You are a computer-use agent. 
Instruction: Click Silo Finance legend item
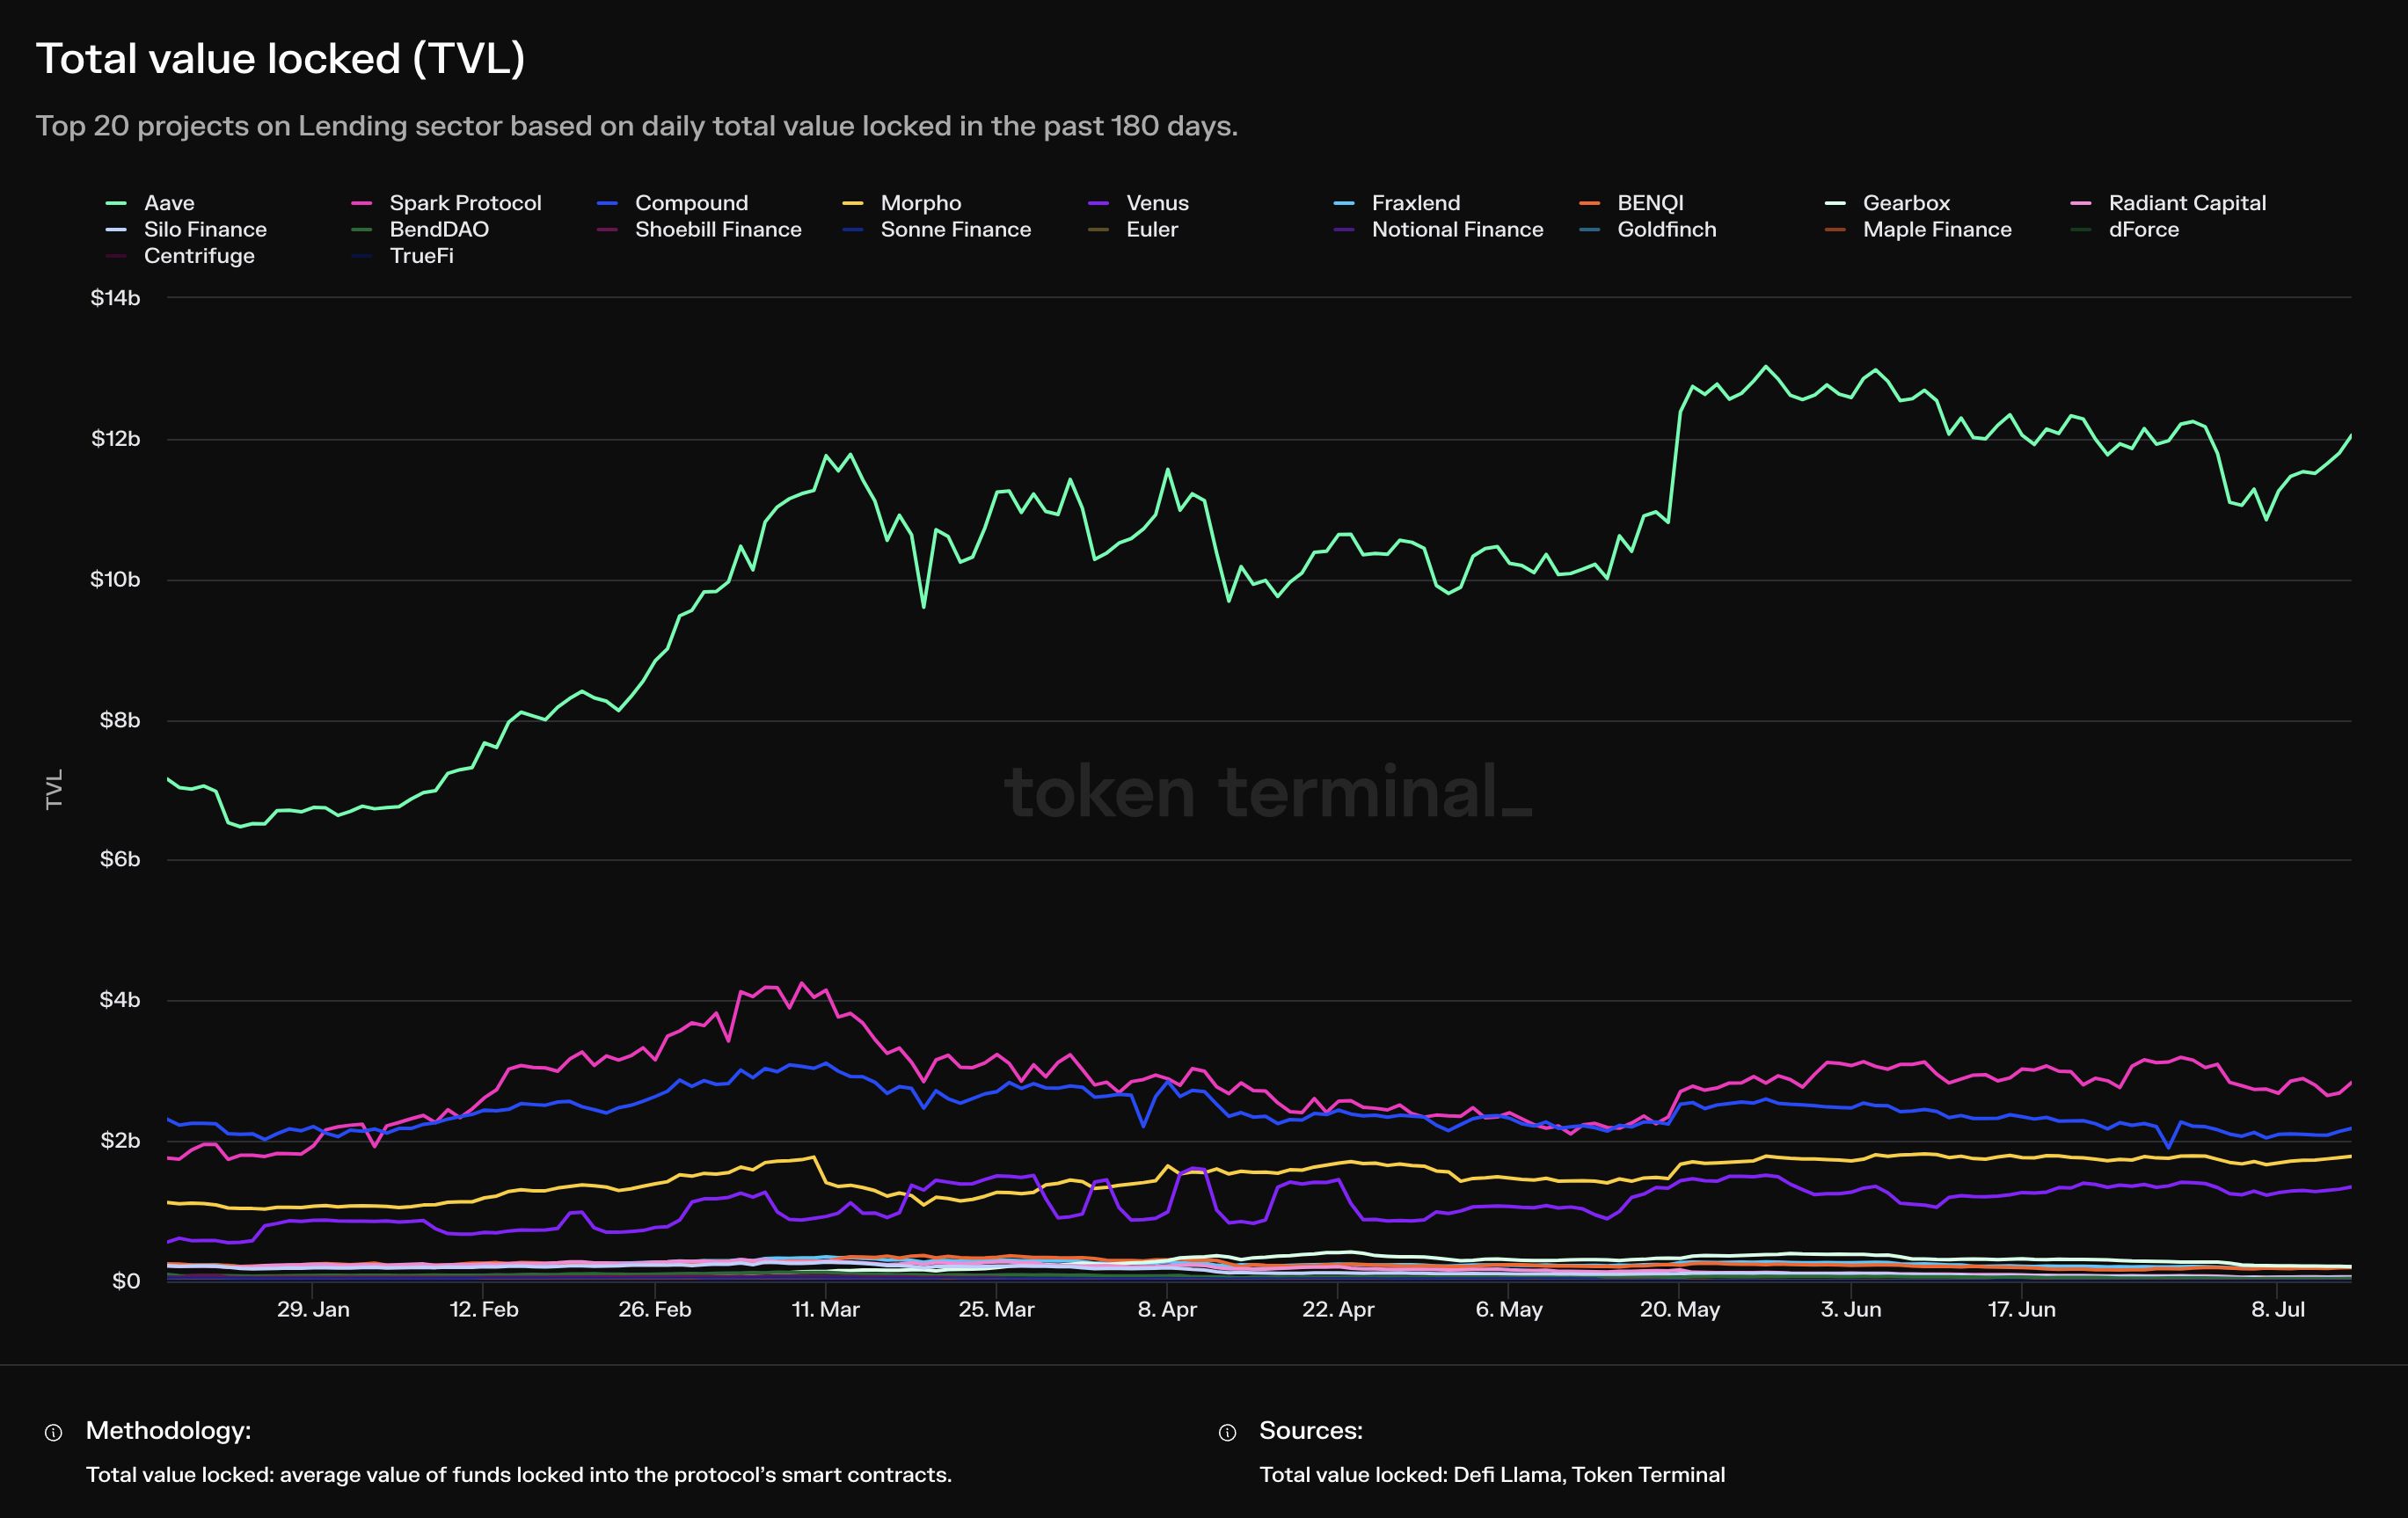click(204, 230)
